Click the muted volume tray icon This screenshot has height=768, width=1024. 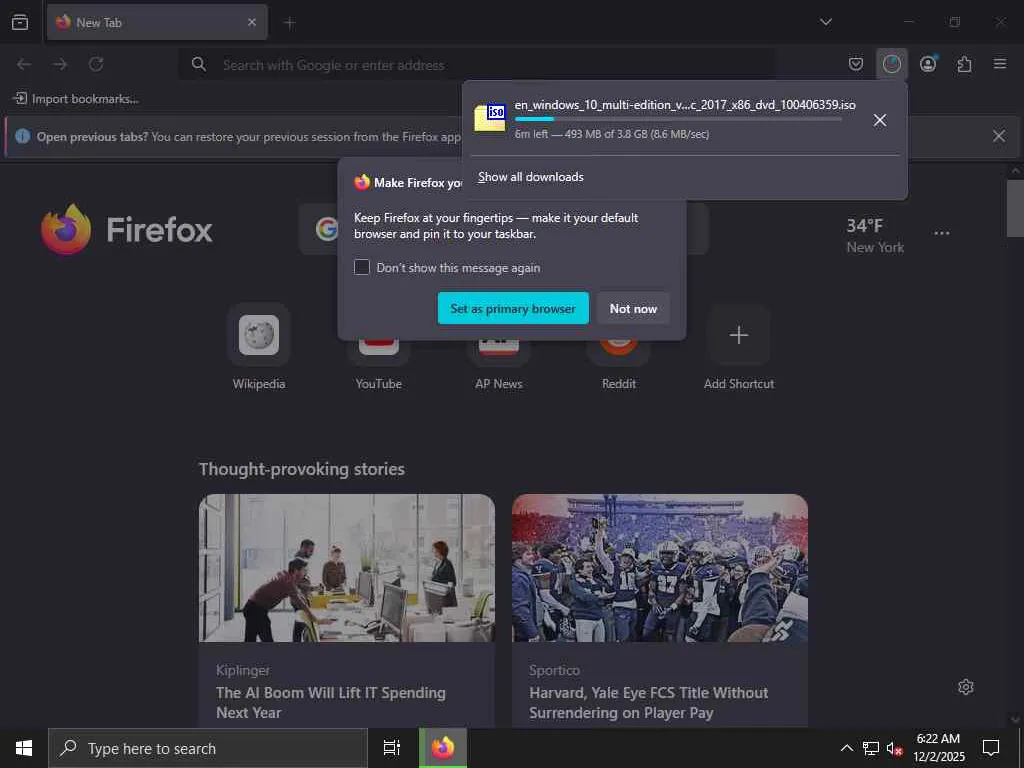[894, 748]
